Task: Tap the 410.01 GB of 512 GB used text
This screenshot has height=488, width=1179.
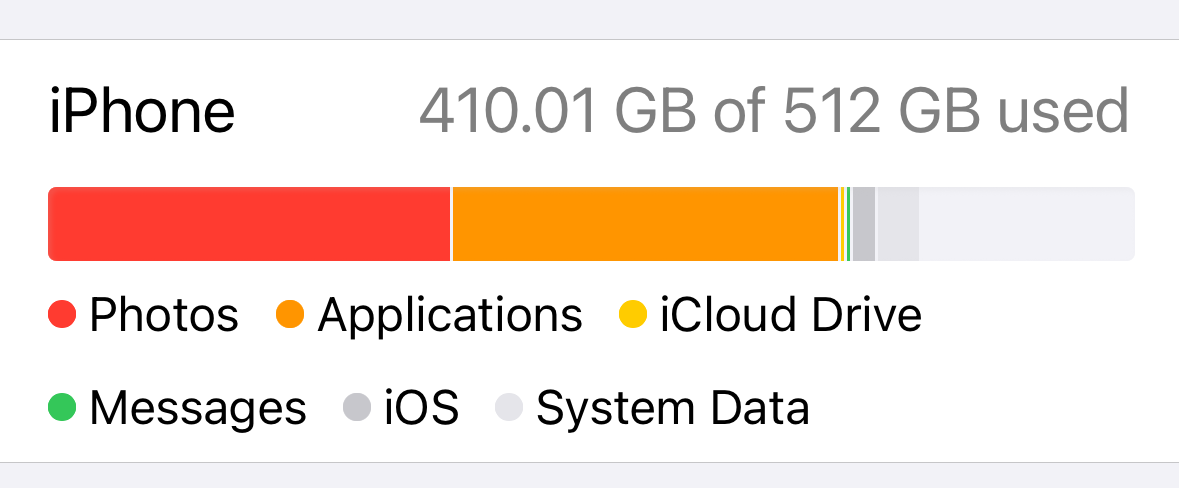Action: click(x=774, y=112)
